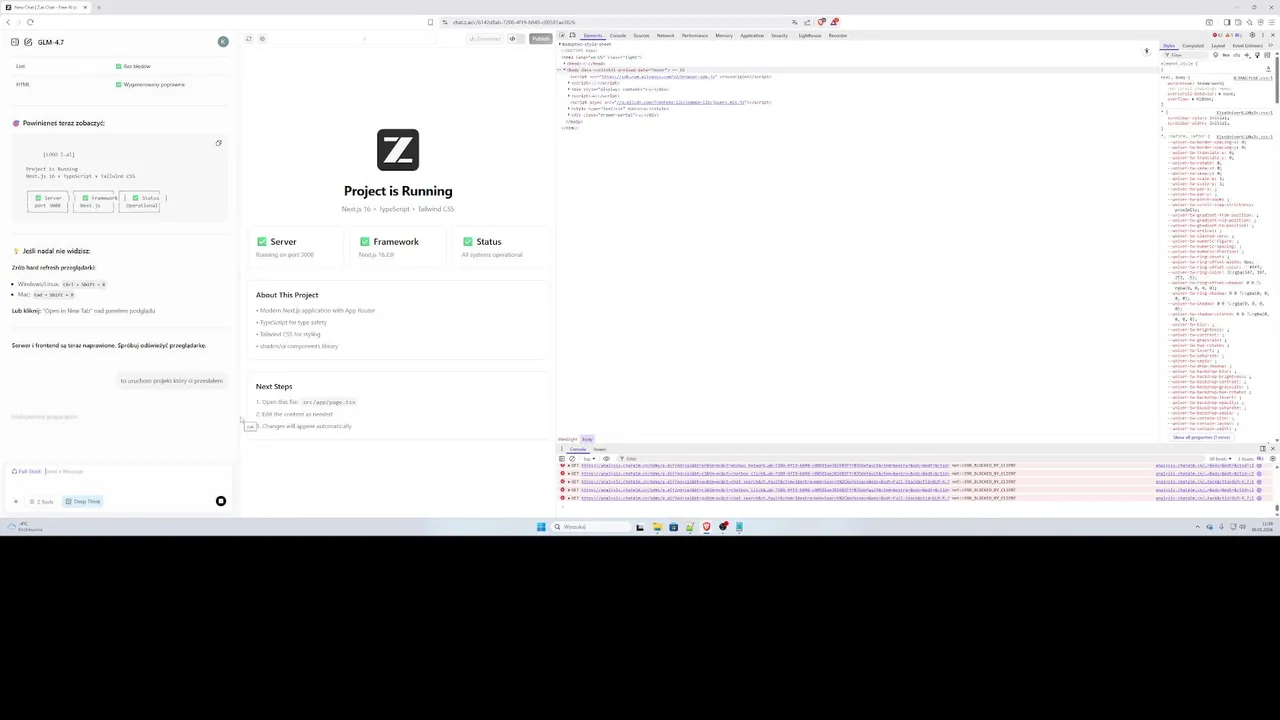Toggle DevTools device toolbar
Screen dimensions: 1280x720
pyautogui.click(x=572, y=35)
